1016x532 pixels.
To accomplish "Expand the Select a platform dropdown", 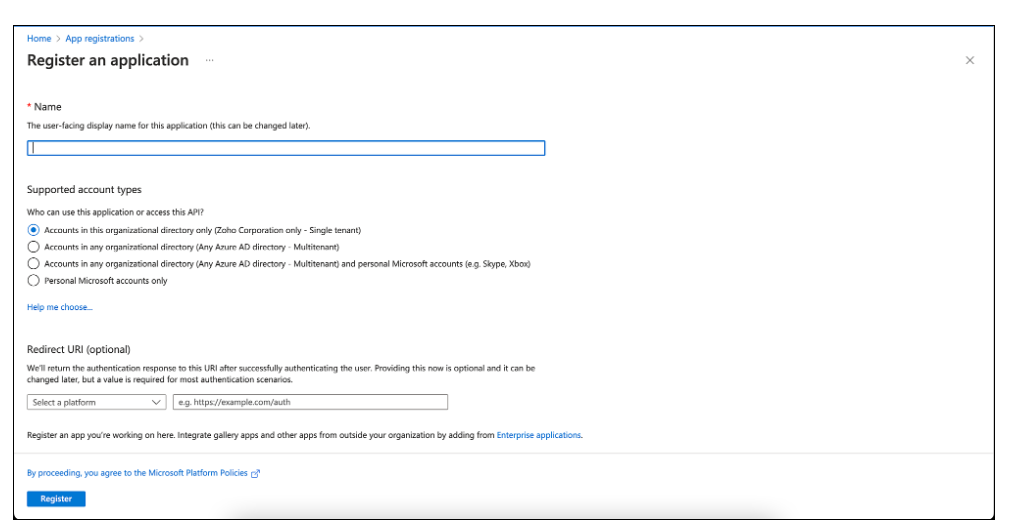I will tap(95, 402).
